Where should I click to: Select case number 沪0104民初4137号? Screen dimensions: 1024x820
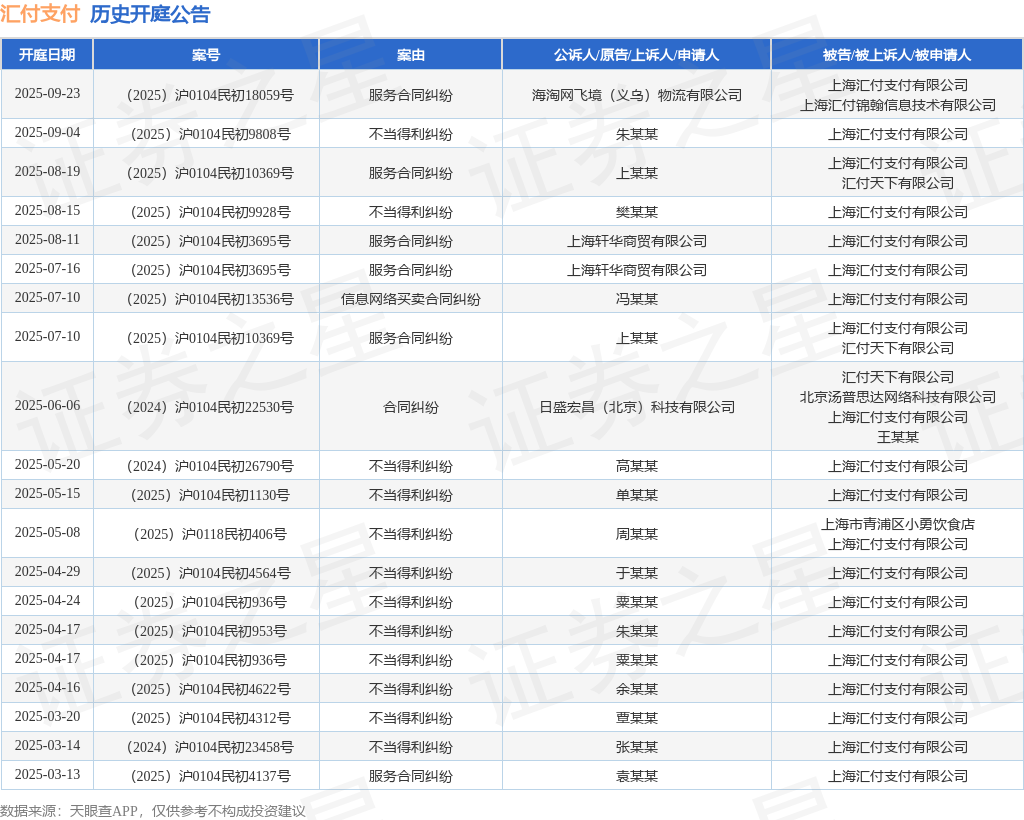(x=210, y=776)
